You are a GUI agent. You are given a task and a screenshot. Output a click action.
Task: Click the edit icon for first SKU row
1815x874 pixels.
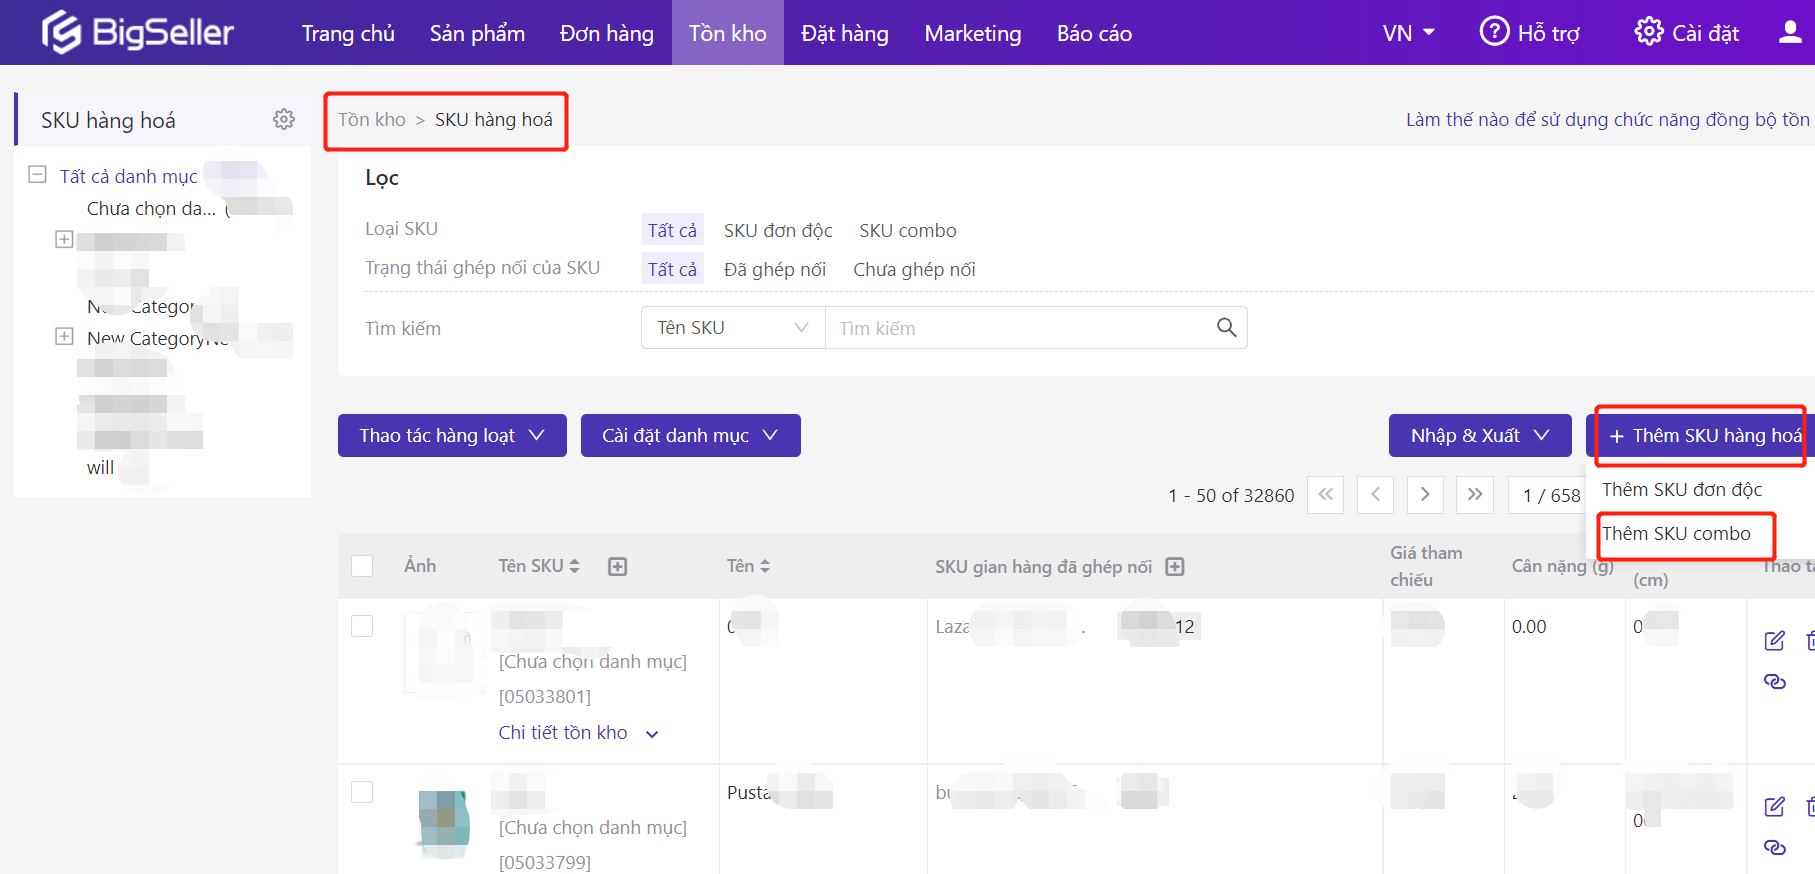(1774, 641)
